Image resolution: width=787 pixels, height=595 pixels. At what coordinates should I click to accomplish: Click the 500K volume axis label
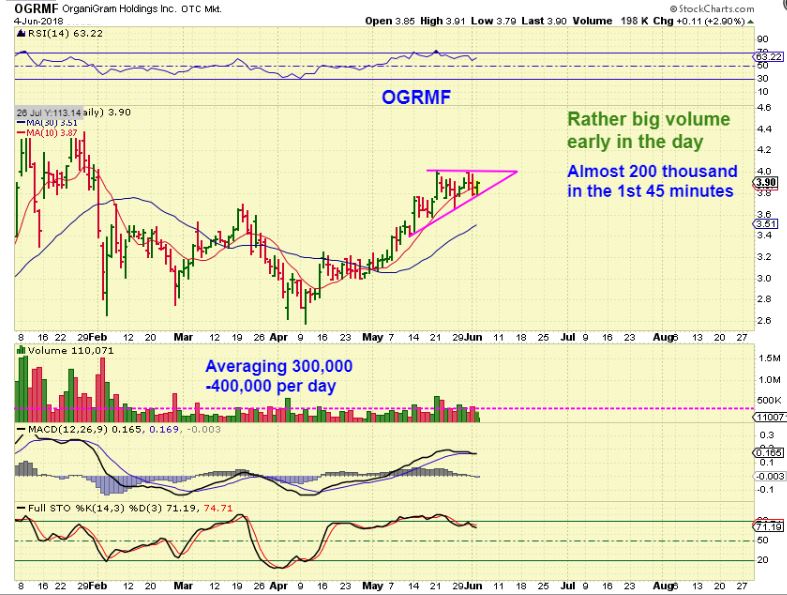coord(769,400)
